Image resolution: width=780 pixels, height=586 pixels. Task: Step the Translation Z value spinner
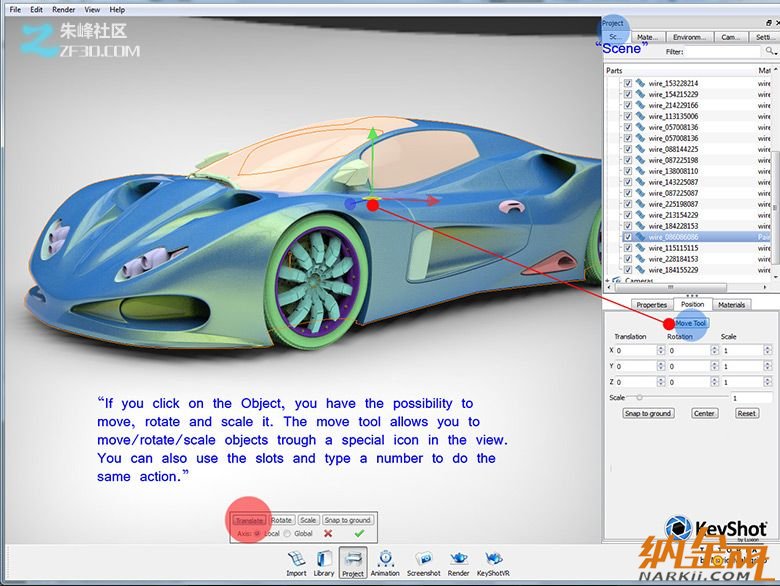tap(661, 382)
